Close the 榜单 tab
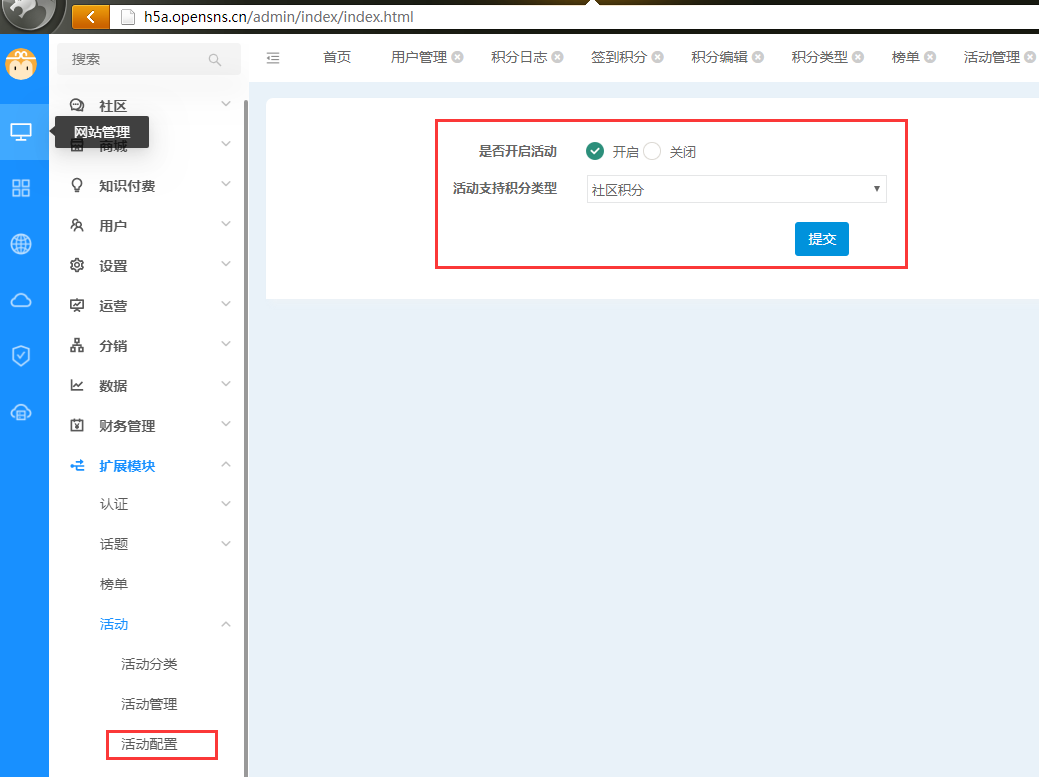1039x777 pixels. pyautogui.click(x=930, y=57)
